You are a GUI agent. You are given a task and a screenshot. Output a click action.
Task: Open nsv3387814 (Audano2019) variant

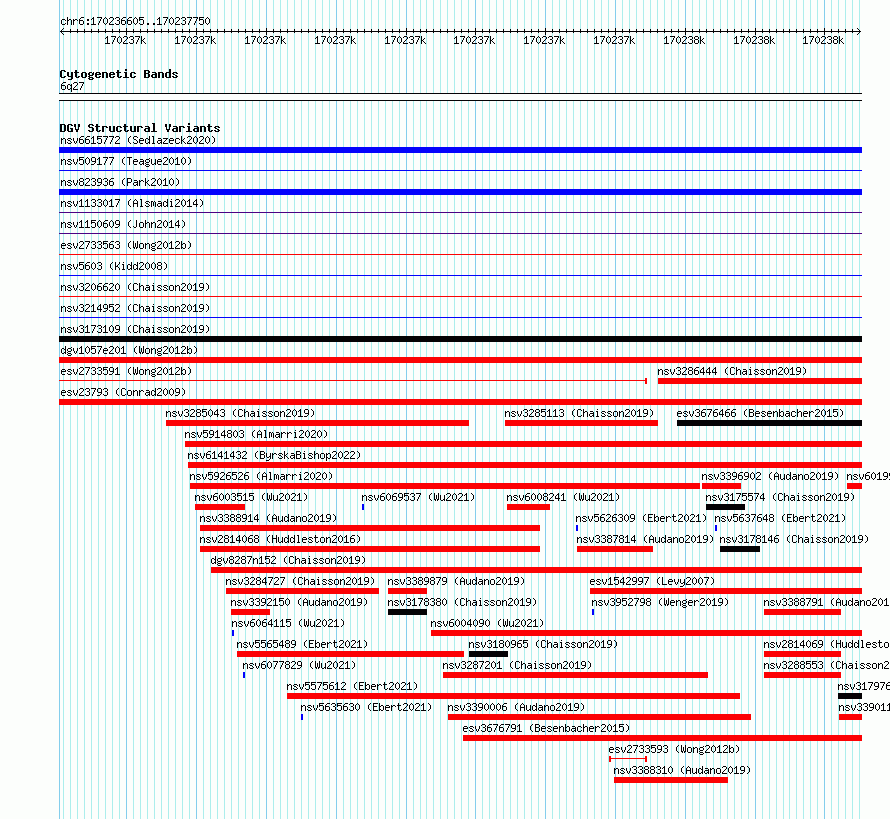pyautogui.click(x=645, y=539)
